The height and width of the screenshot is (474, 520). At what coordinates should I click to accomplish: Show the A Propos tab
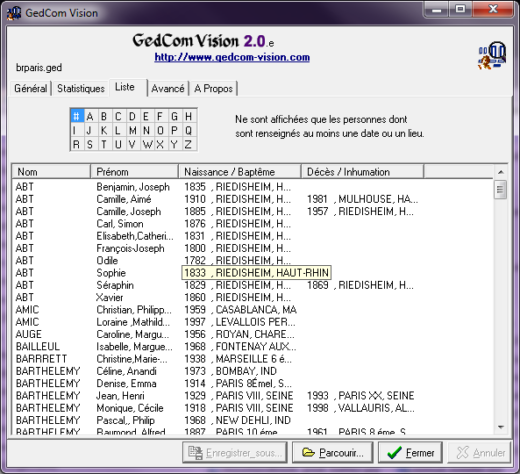213,89
